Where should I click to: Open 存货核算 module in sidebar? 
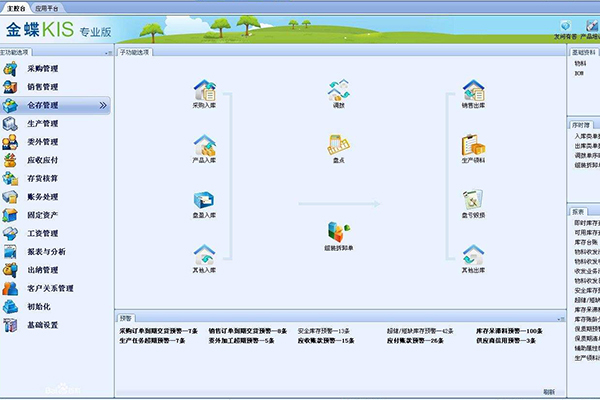tap(42, 178)
